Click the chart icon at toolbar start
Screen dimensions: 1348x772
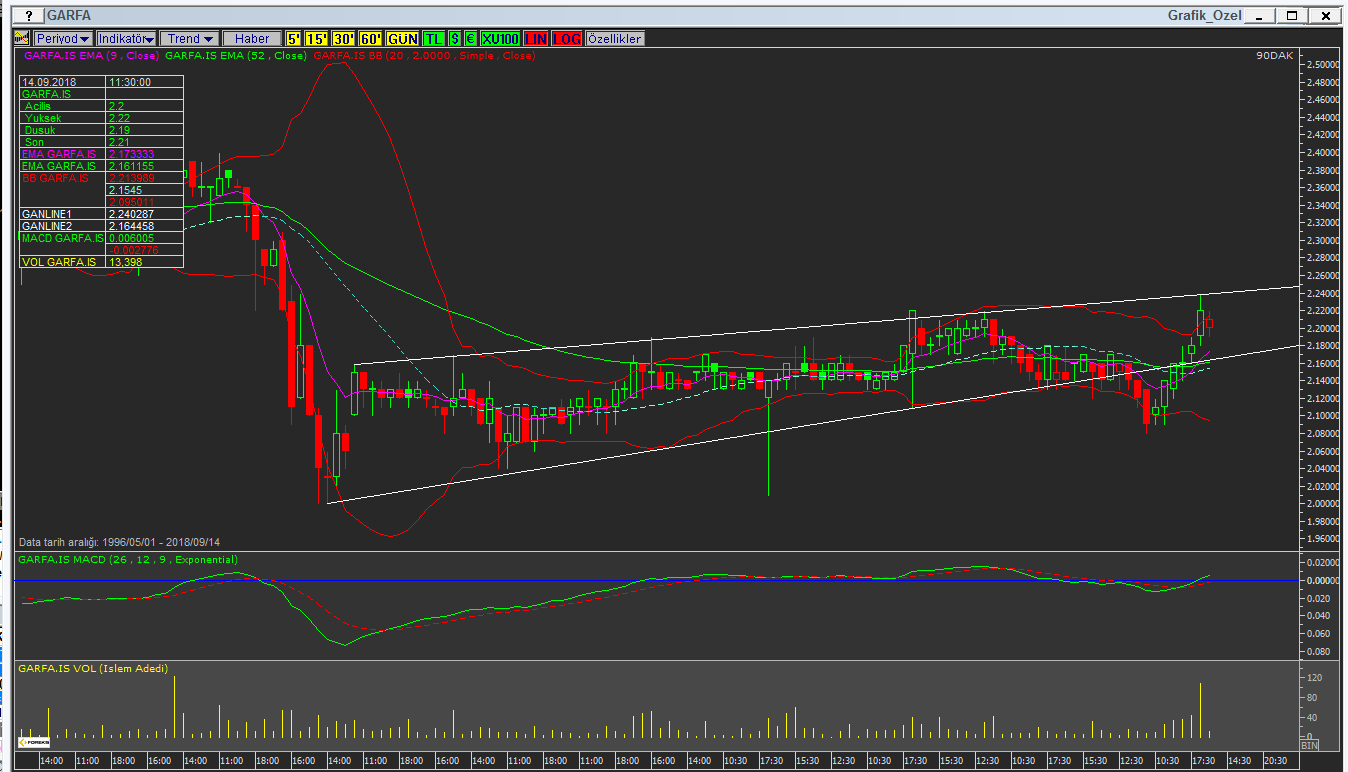click(x=21, y=38)
